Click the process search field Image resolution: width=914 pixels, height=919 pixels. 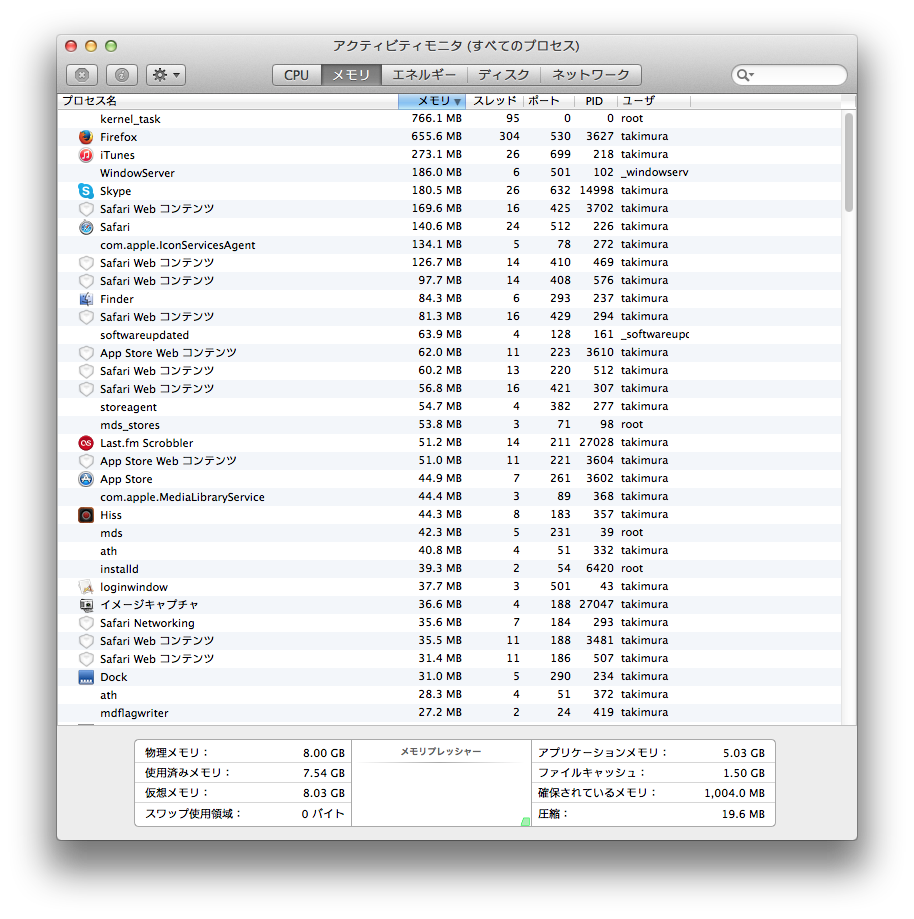point(789,75)
